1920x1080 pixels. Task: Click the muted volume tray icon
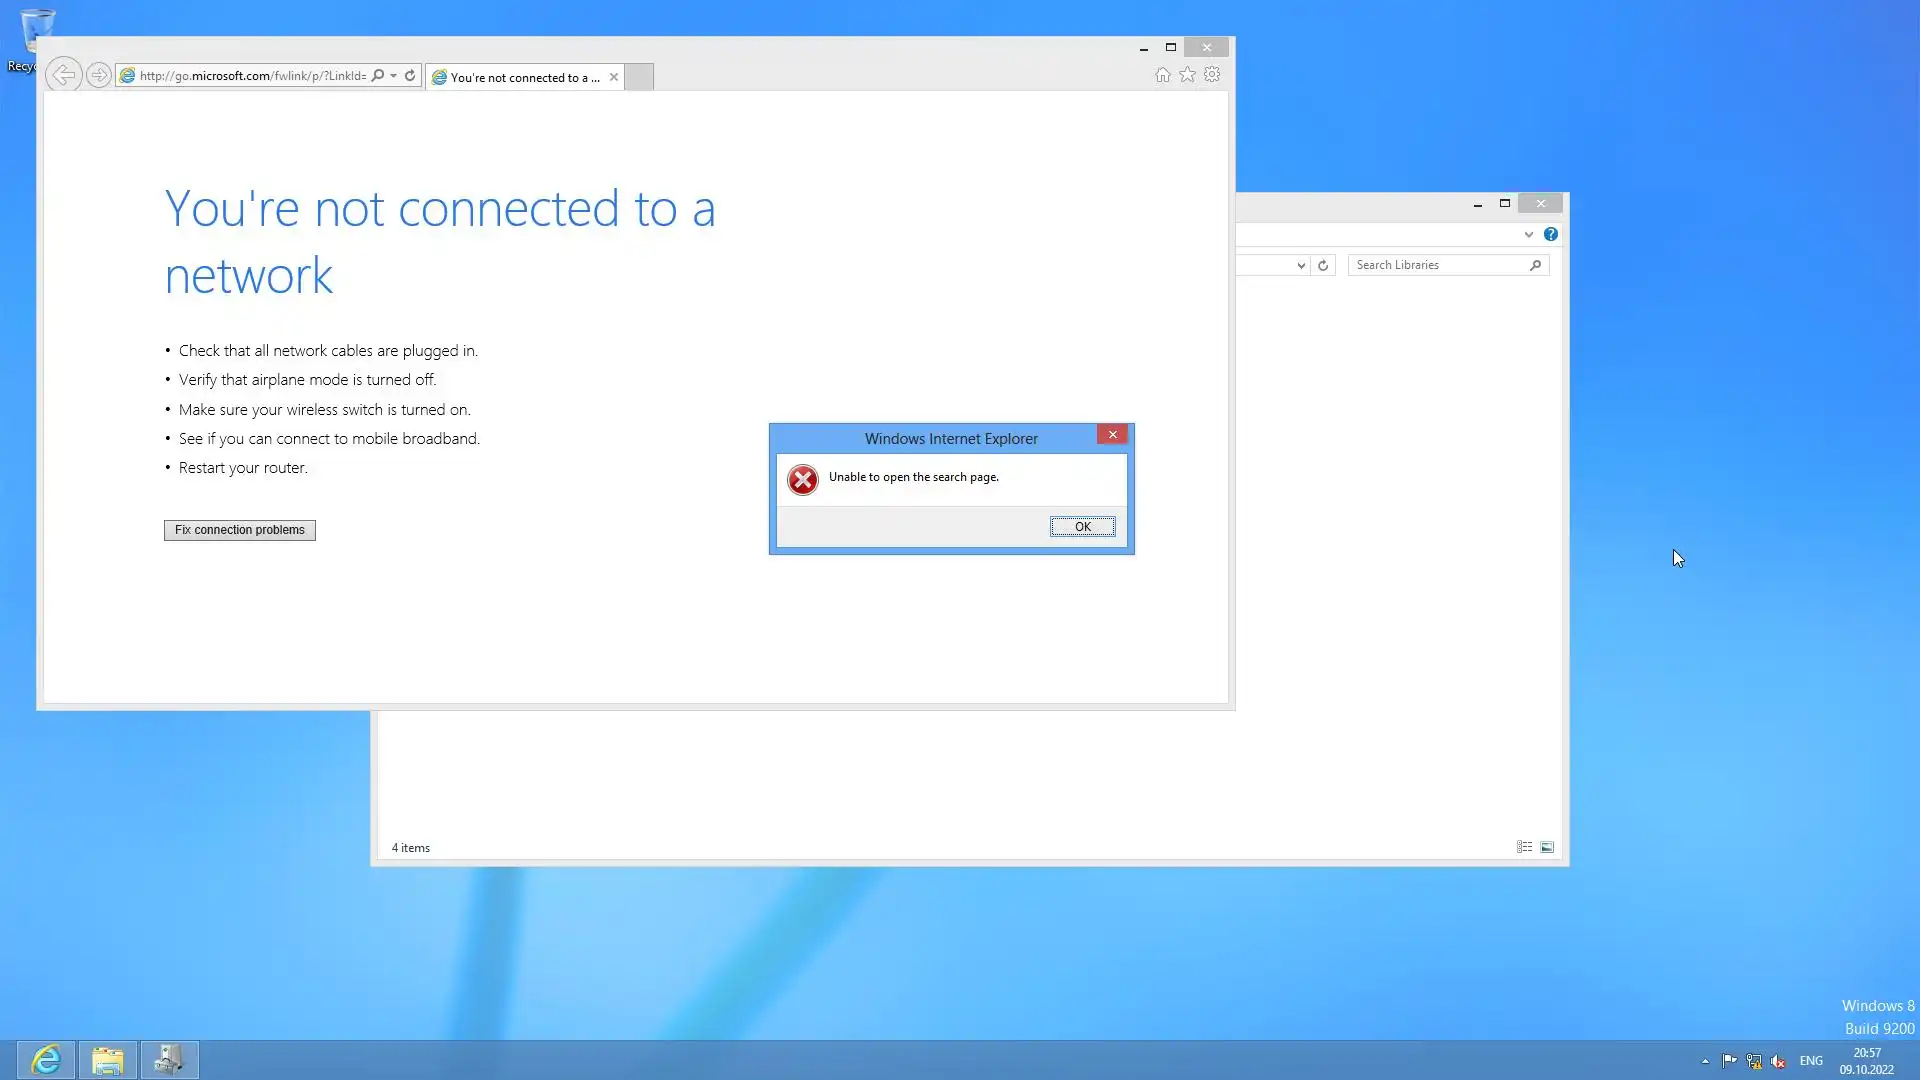click(1778, 1061)
